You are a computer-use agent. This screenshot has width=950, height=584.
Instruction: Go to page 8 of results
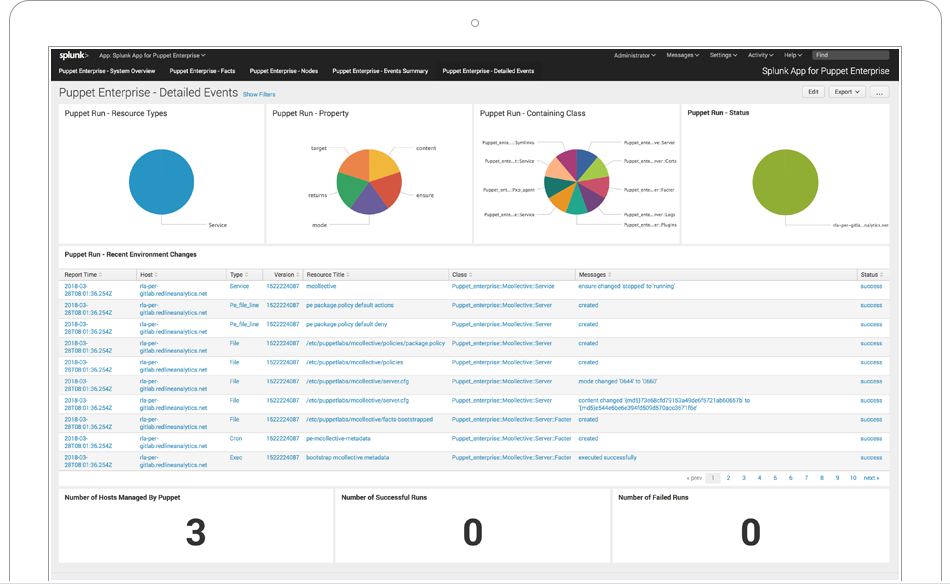pos(822,478)
